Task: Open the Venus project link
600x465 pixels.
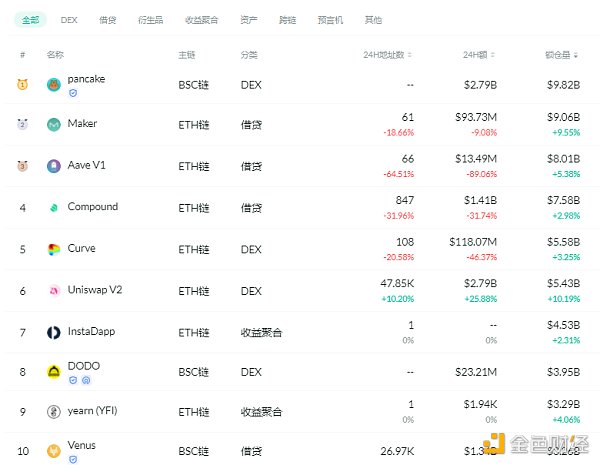Action: click(x=81, y=445)
